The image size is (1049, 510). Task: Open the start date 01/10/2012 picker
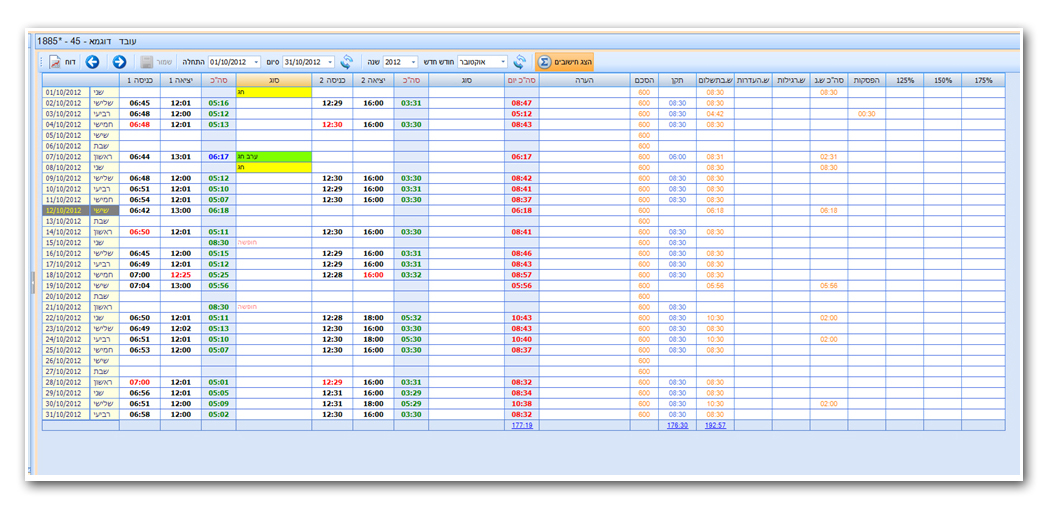pos(256,62)
